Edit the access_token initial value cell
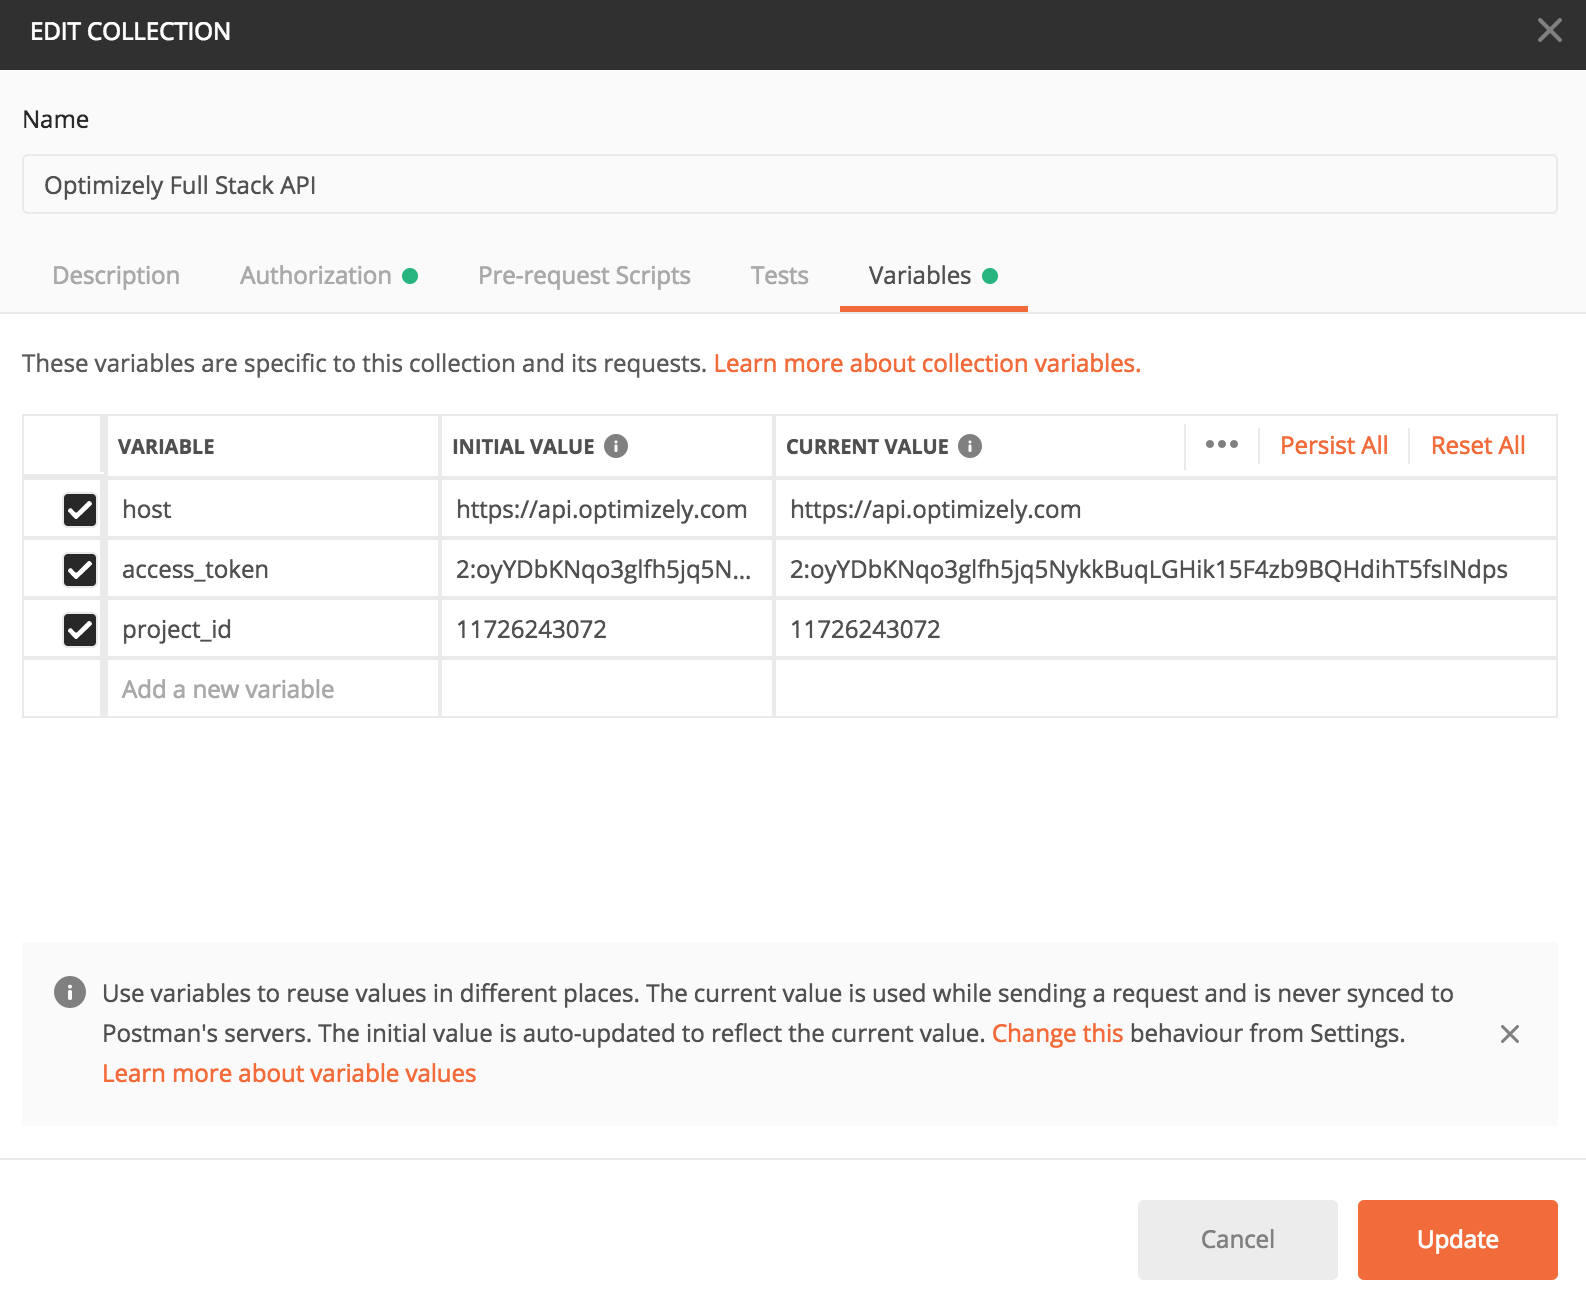 [x=607, y=569]
